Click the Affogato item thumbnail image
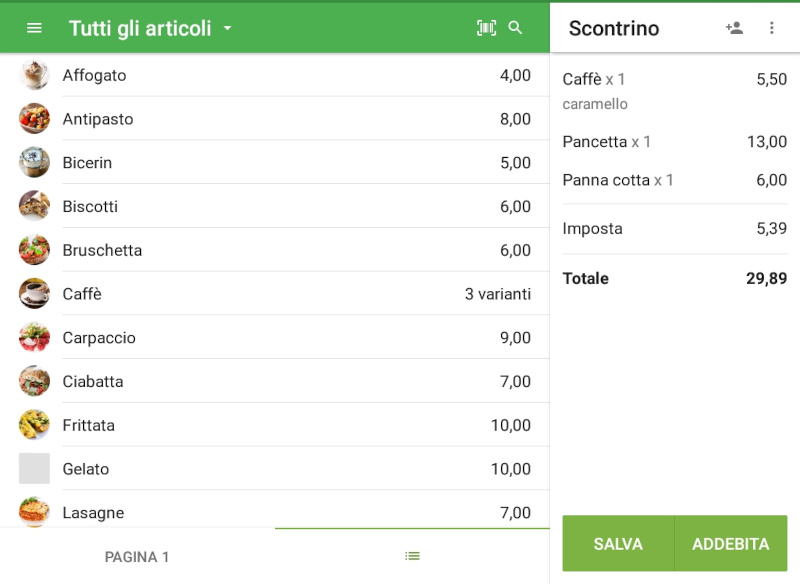800x584 pixels. coord(33,75)
